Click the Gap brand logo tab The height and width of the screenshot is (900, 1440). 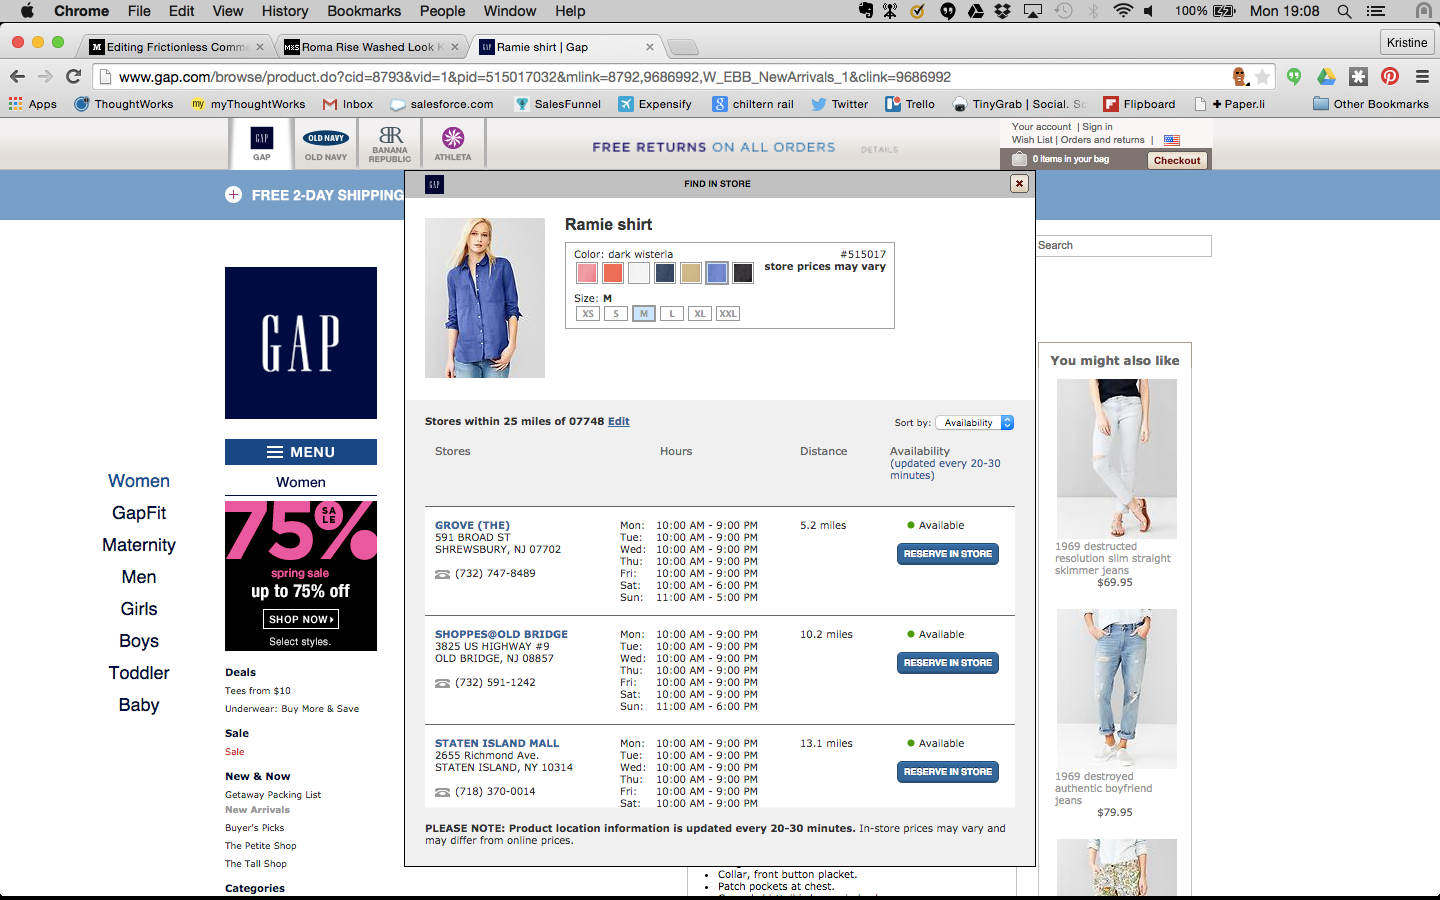click(x=262, y=144)
